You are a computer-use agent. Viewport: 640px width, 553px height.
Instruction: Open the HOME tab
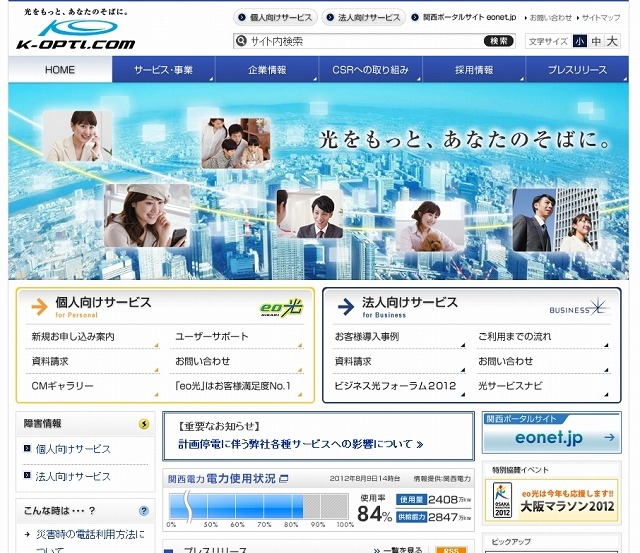[60, 69]
